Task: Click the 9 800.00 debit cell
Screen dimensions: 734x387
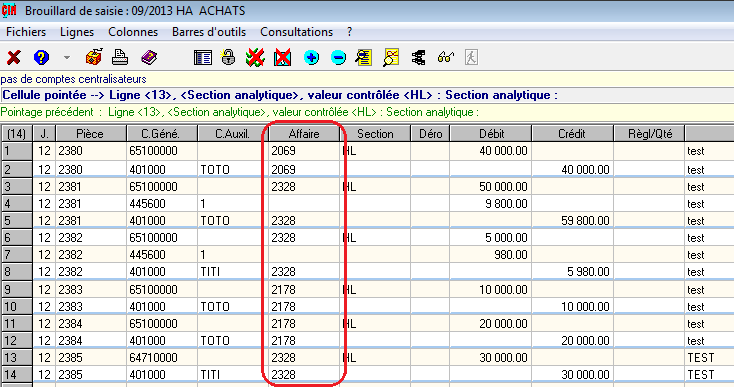Action: coord(491,204)
